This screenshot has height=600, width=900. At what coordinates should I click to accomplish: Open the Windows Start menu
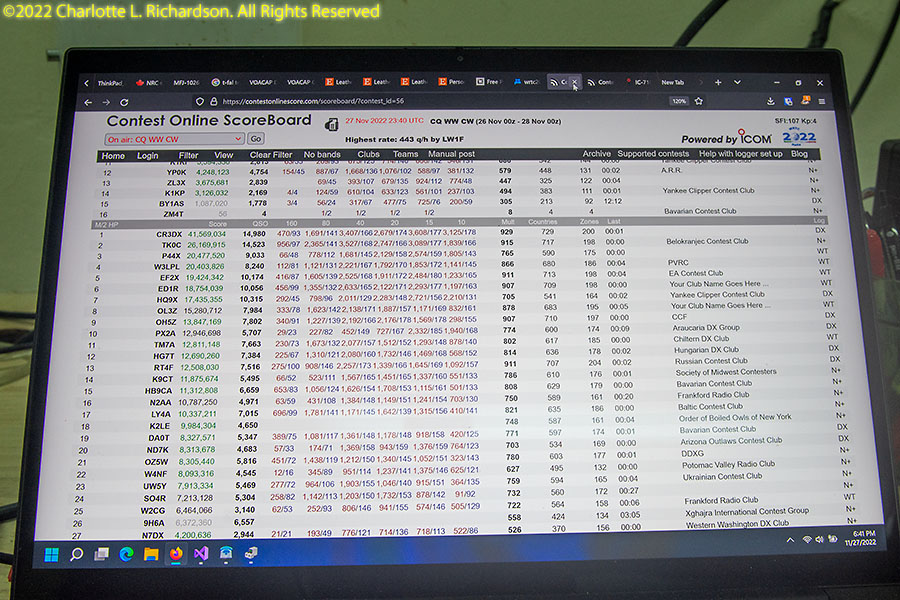click(51, 553)
